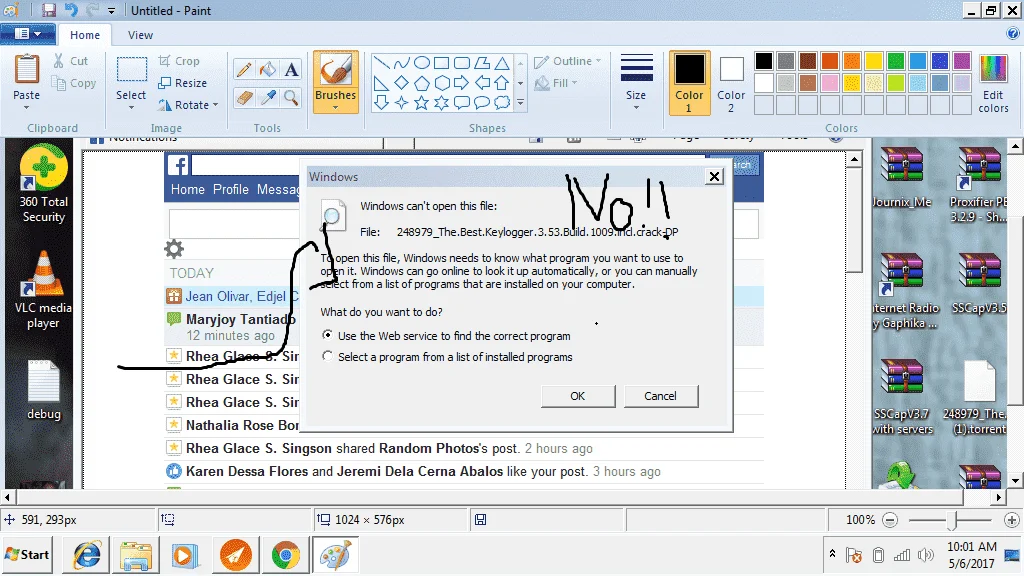
Task: Click the Undo arrow in title bar
Action: [71, 10]
